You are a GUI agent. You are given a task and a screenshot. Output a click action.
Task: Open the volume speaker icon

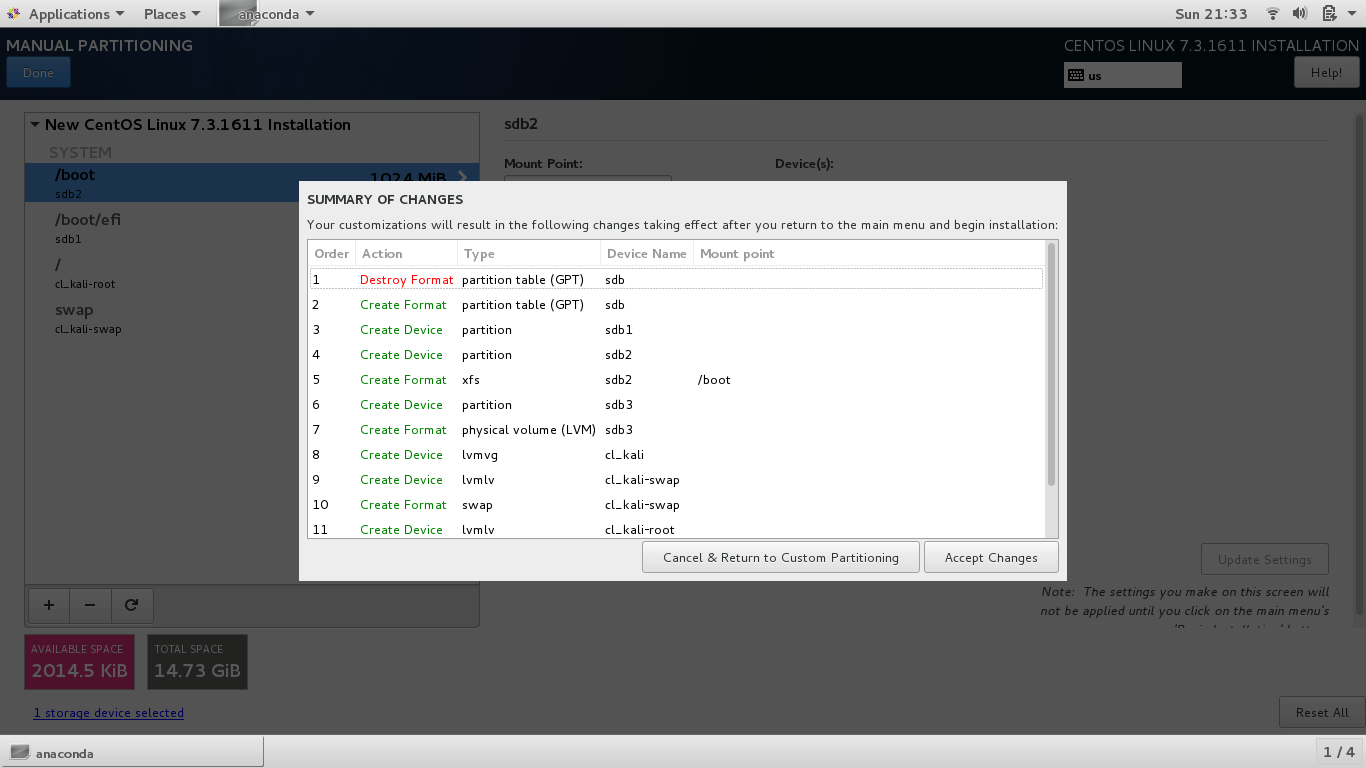tap(1300, 14)
